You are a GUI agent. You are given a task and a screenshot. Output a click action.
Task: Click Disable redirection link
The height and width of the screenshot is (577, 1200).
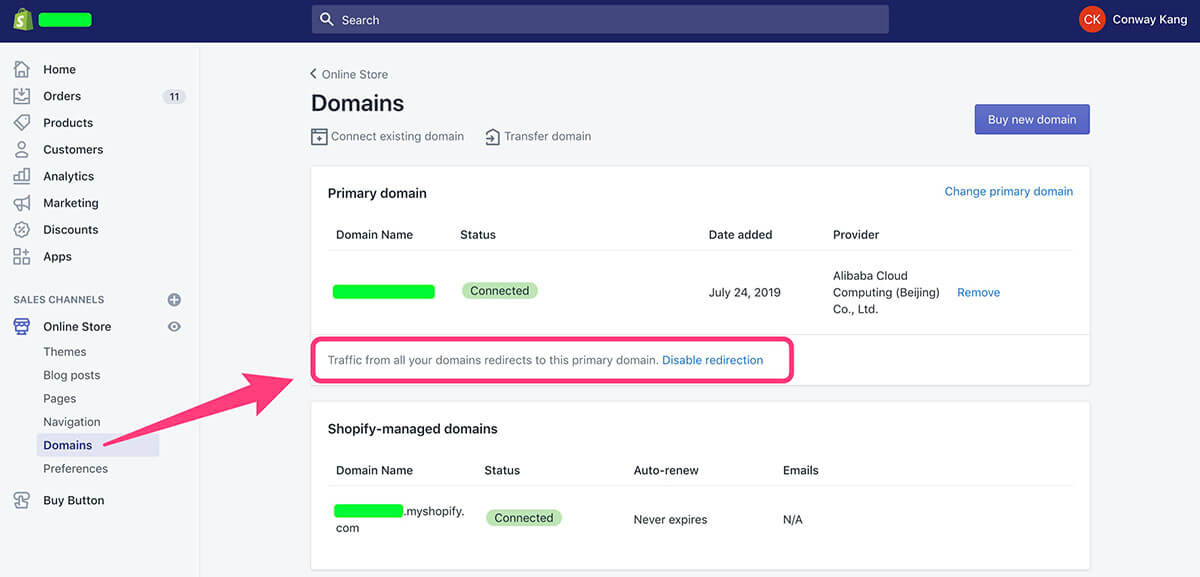point(712,360)
